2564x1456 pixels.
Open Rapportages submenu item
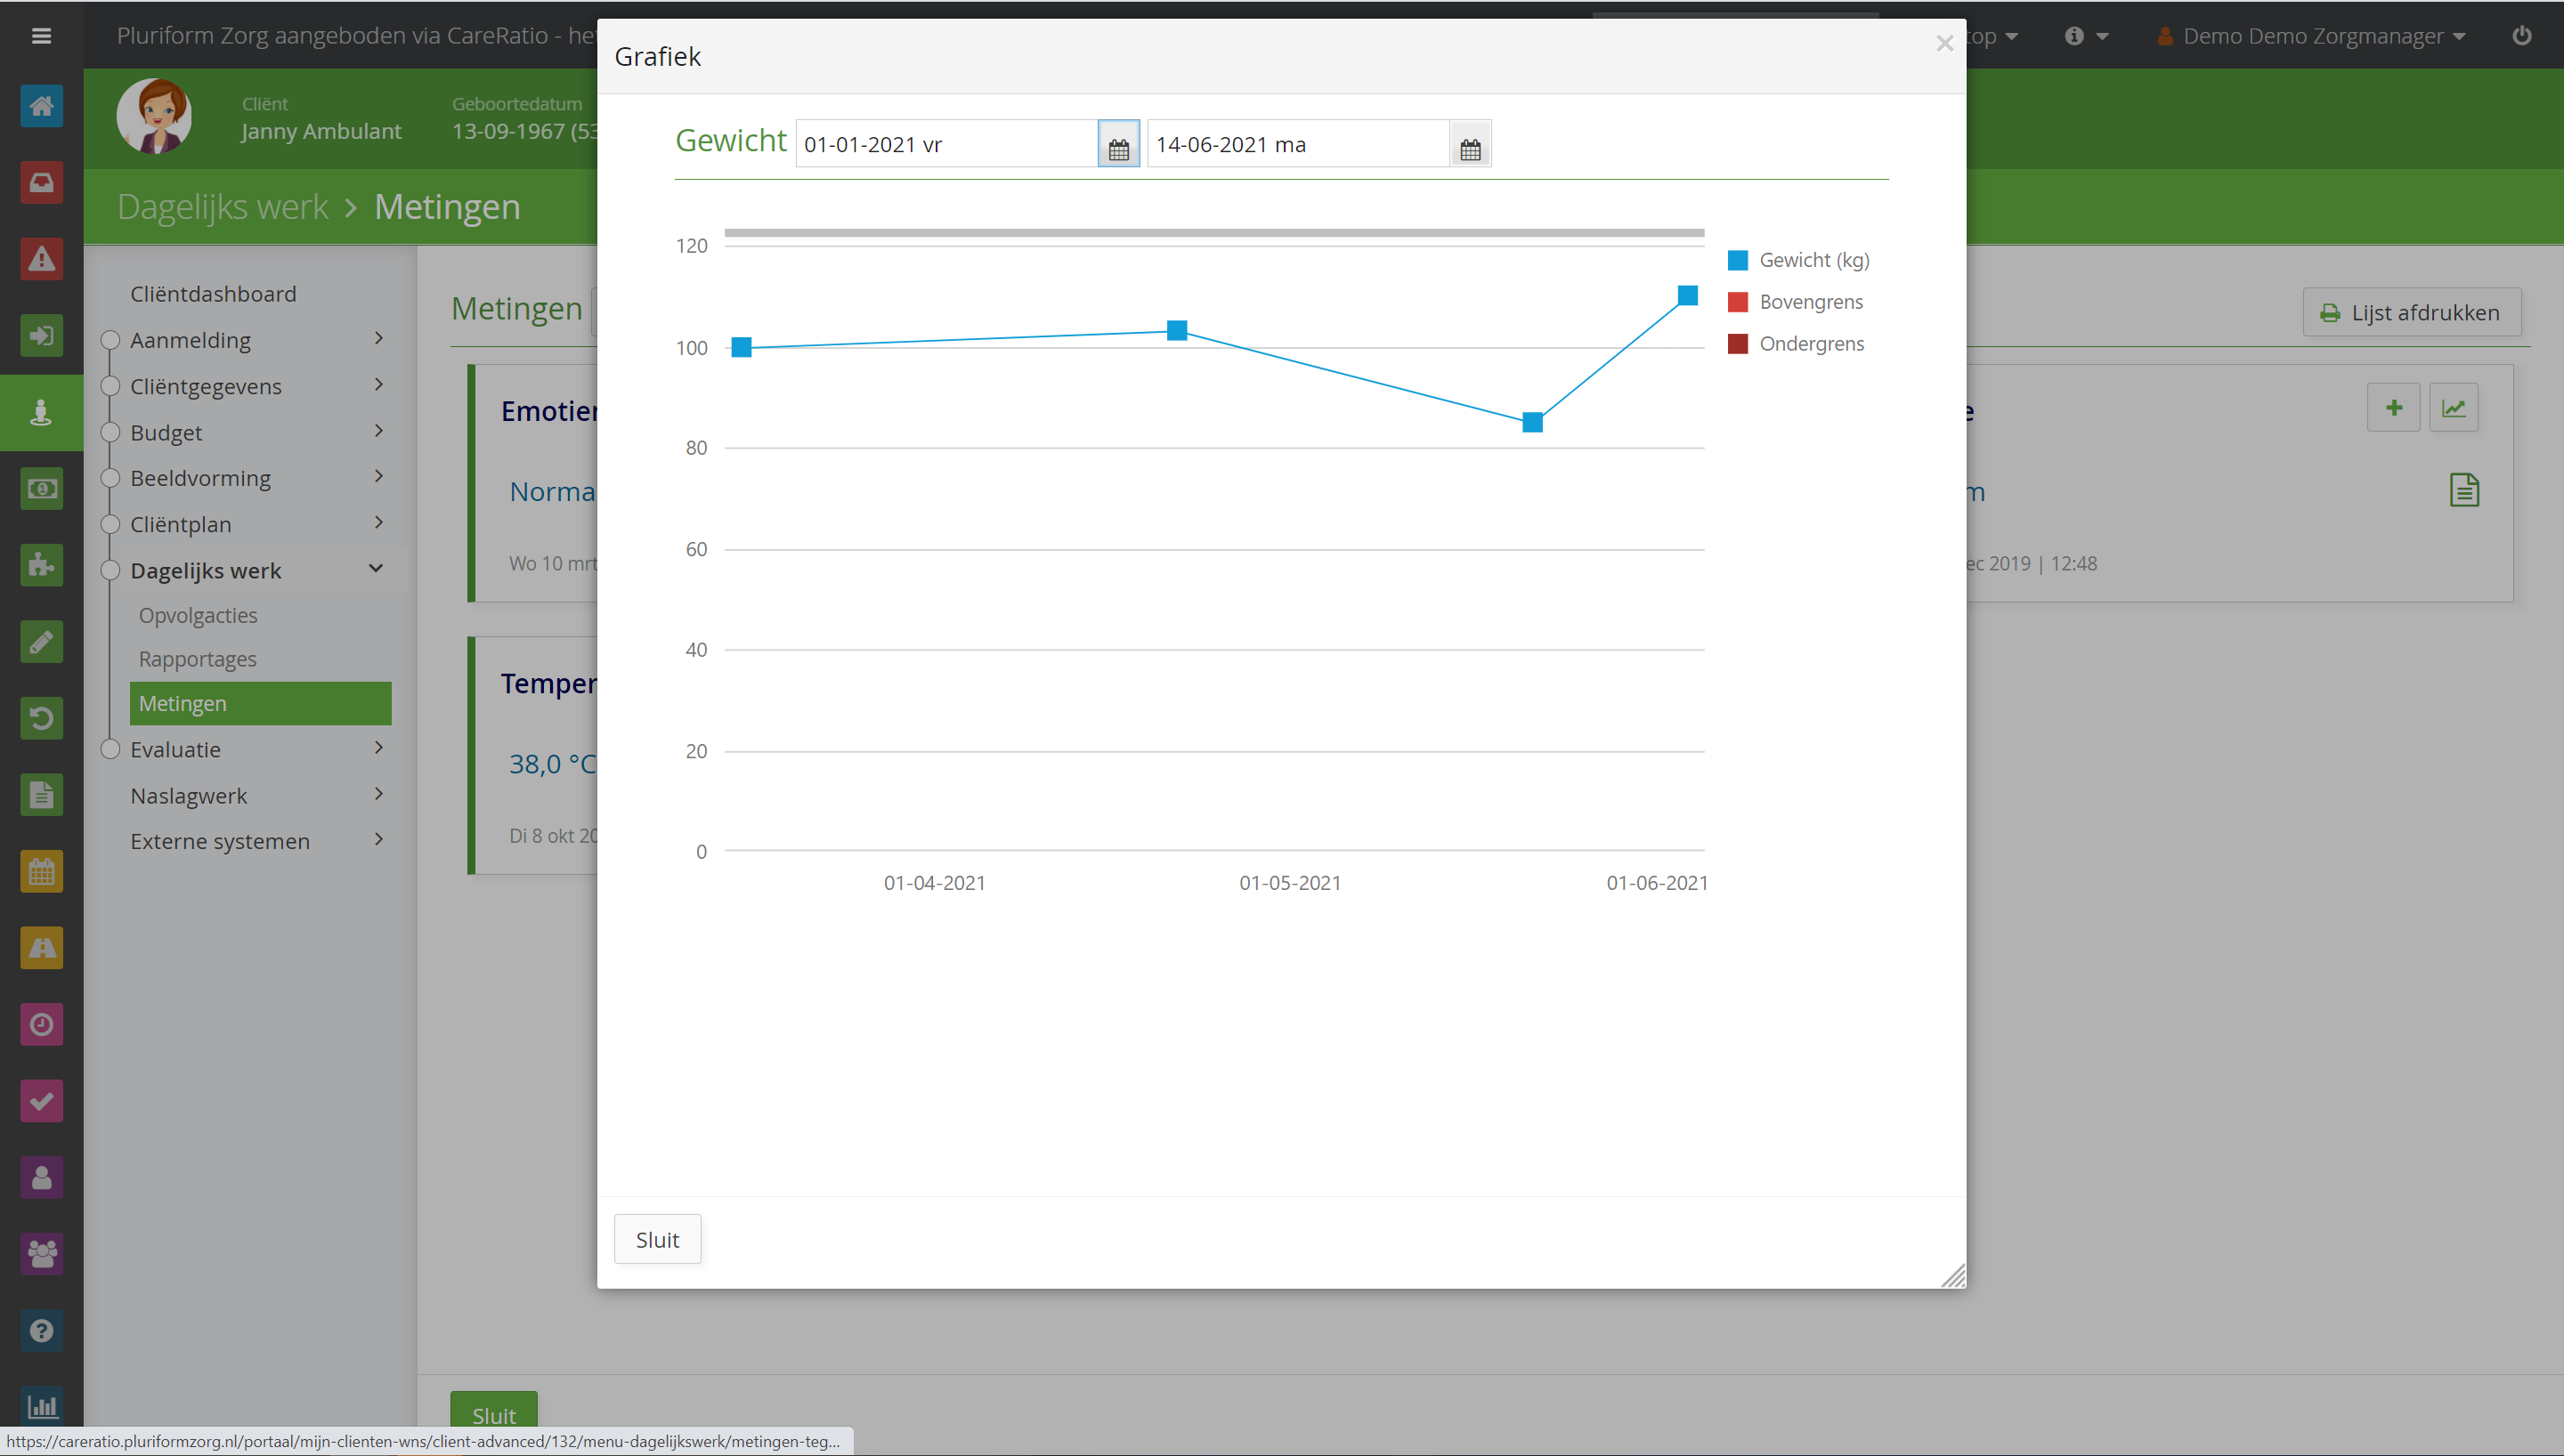(198, 660)
